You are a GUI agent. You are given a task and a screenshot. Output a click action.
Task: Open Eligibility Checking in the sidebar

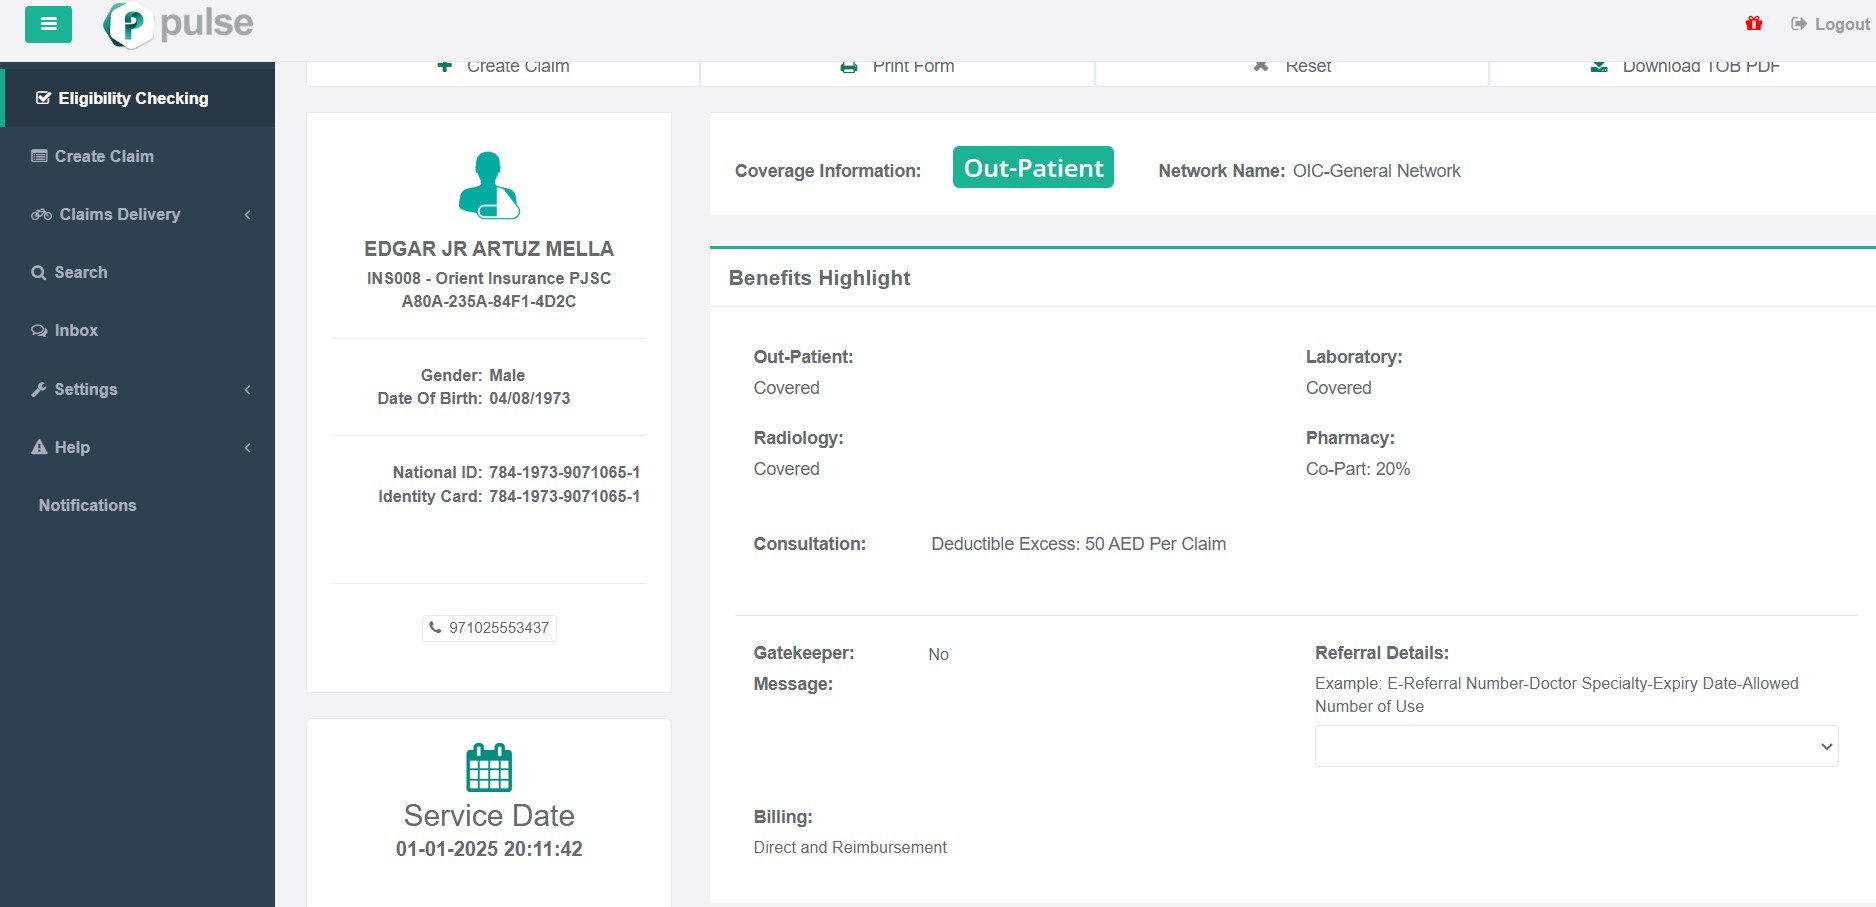[x=133, y=98]
